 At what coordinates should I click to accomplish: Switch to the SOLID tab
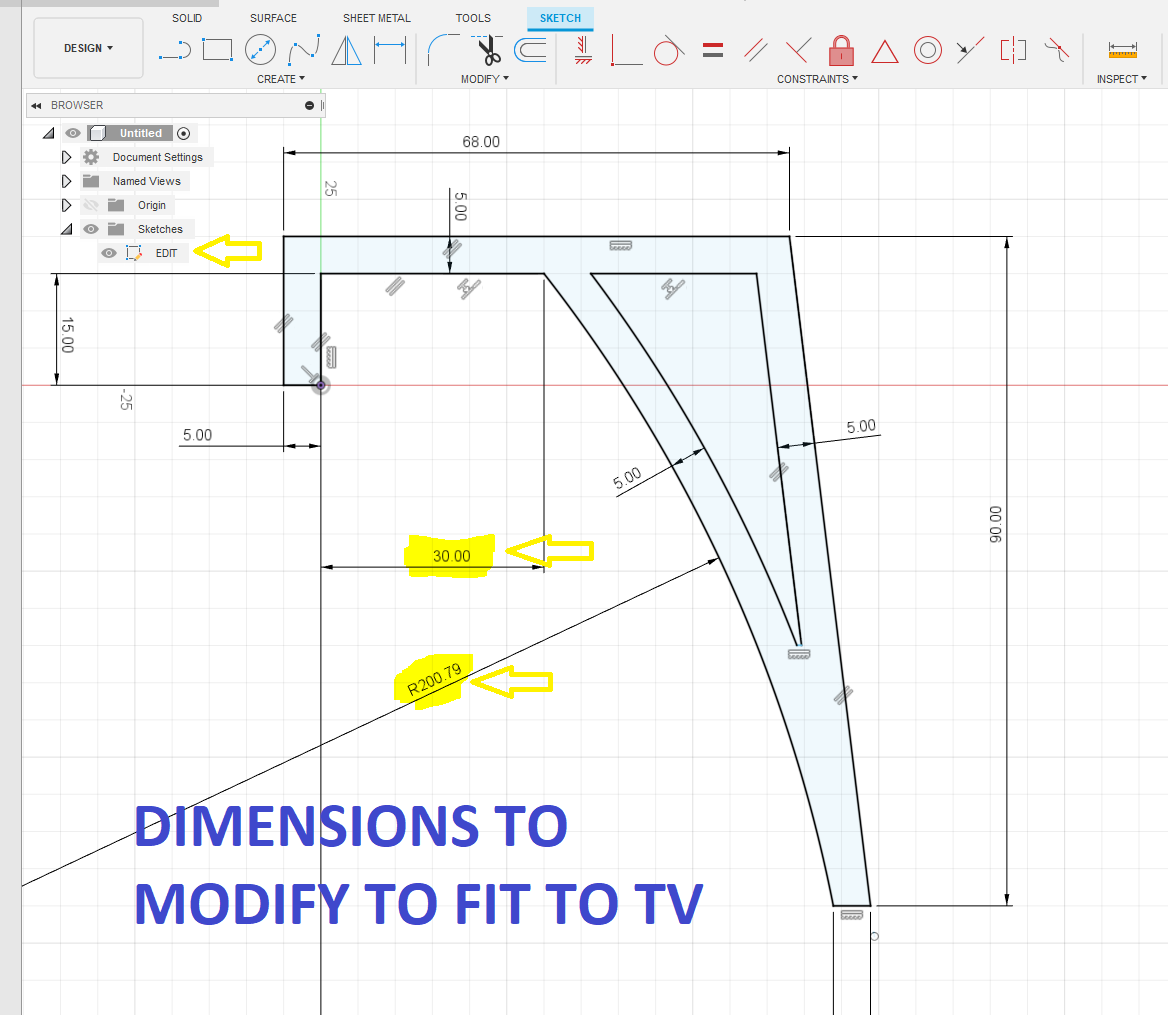click(x=187, y=18)
